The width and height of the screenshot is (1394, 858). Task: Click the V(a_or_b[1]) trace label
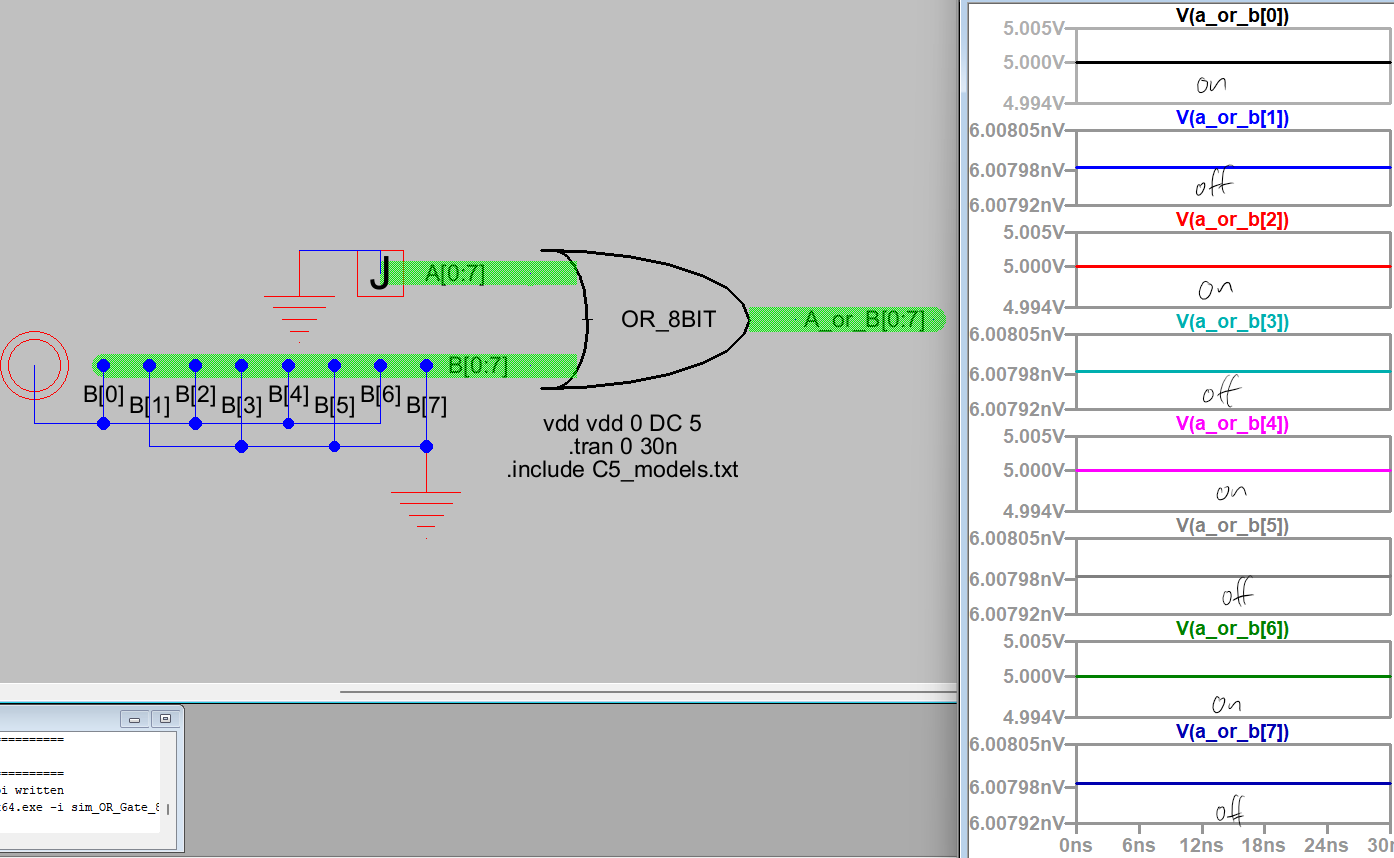1232,118
